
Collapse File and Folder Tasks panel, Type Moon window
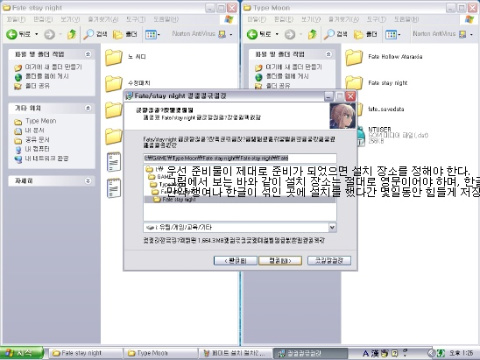[x=328, y=54]
